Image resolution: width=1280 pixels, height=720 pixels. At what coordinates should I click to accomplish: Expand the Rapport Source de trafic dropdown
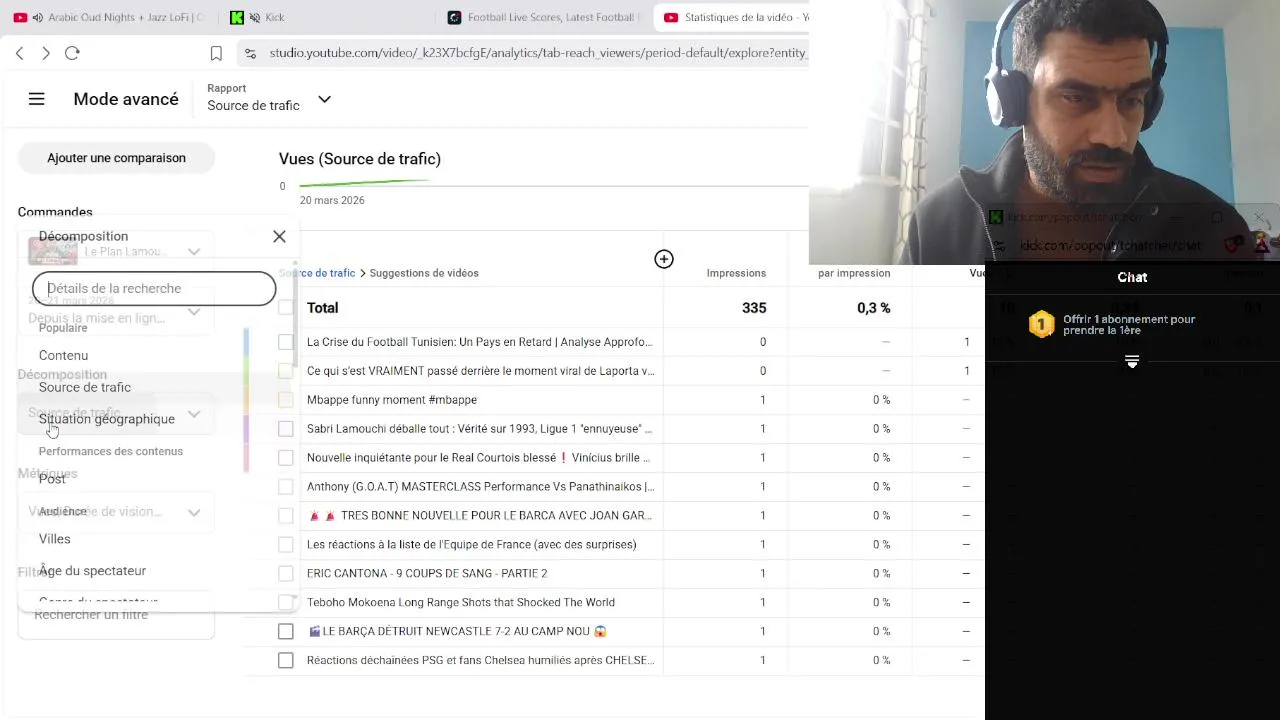[x=324, y=99]
